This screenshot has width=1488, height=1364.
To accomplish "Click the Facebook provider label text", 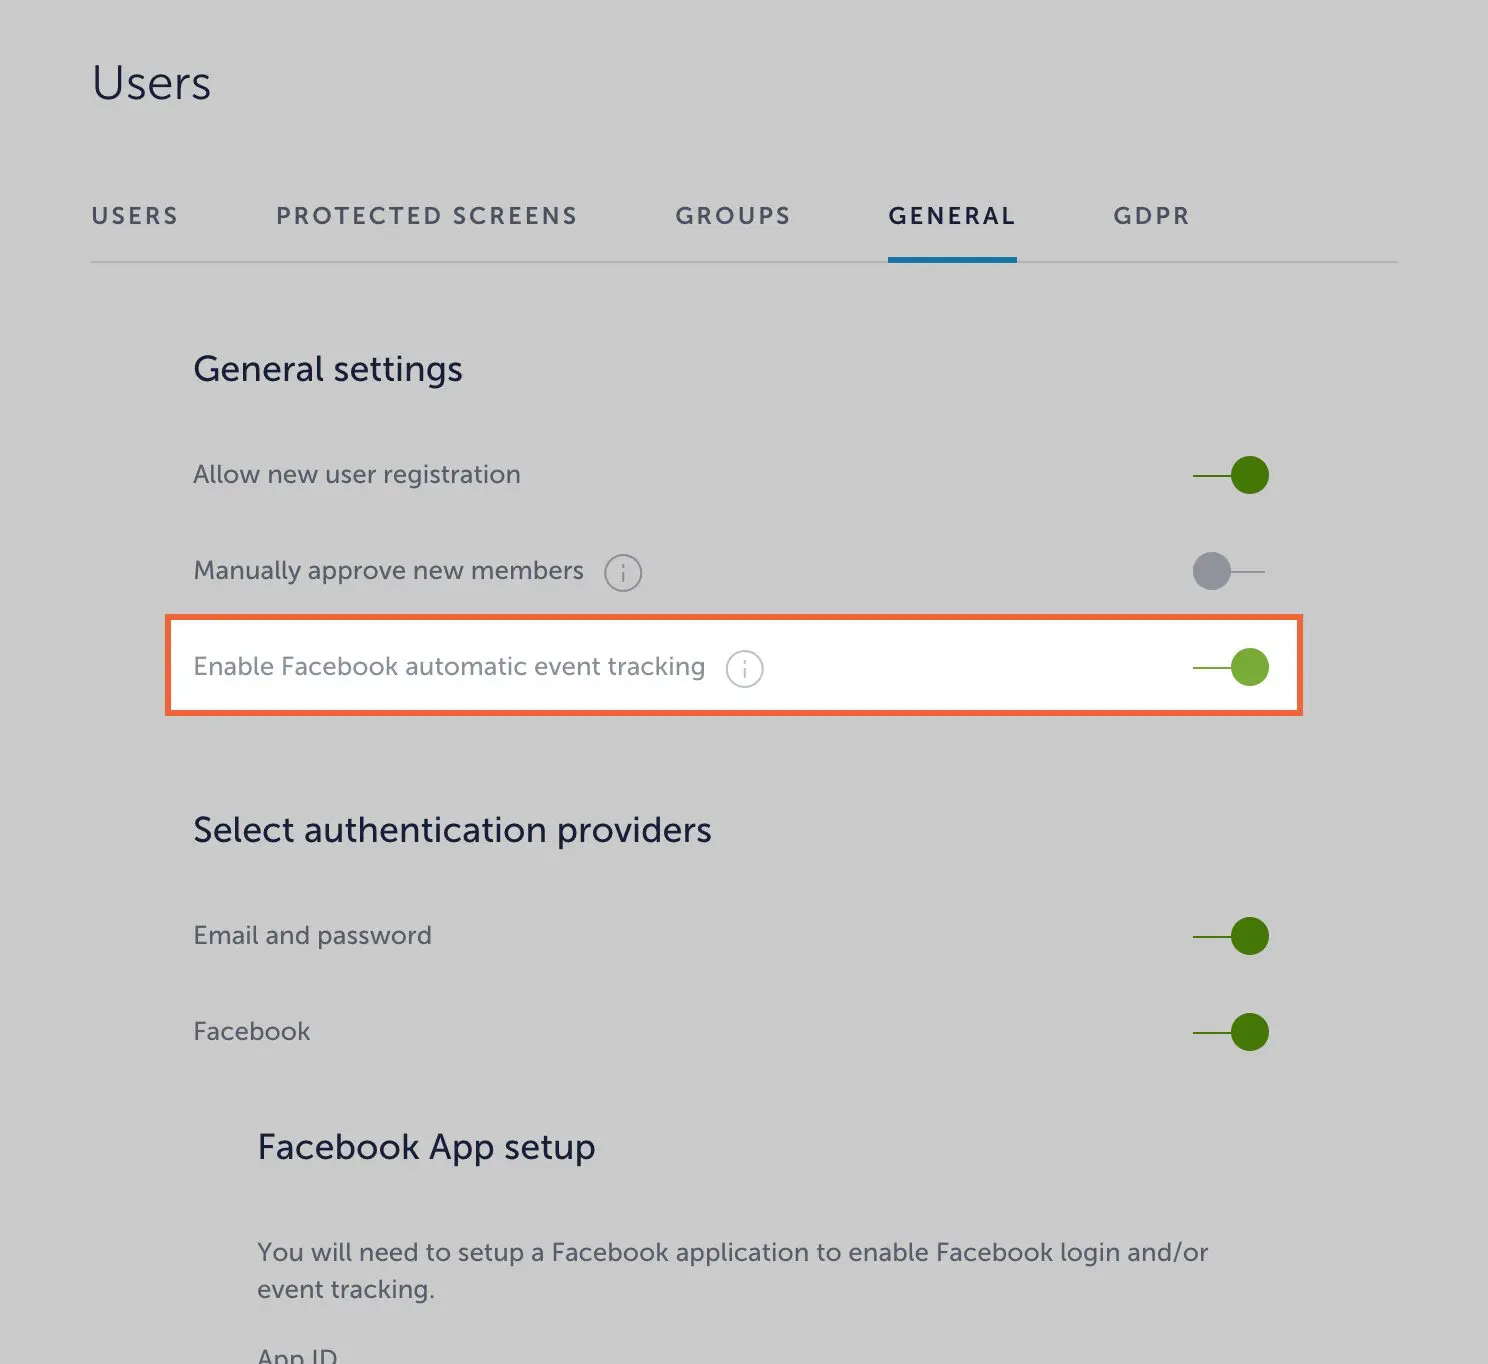I will [252, 1031].
